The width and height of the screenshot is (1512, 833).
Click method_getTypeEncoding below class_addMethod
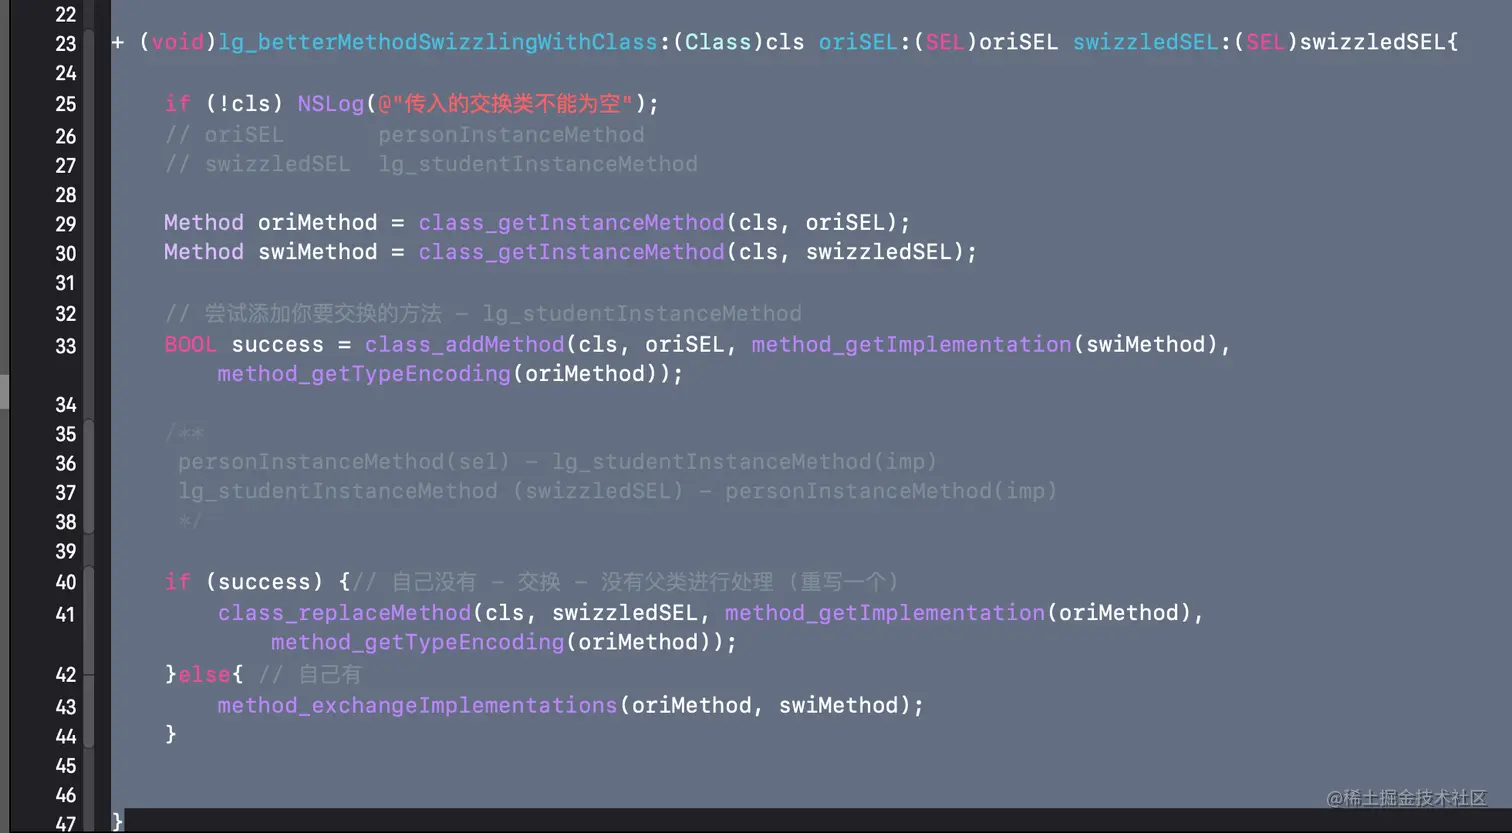click(364, 374)
